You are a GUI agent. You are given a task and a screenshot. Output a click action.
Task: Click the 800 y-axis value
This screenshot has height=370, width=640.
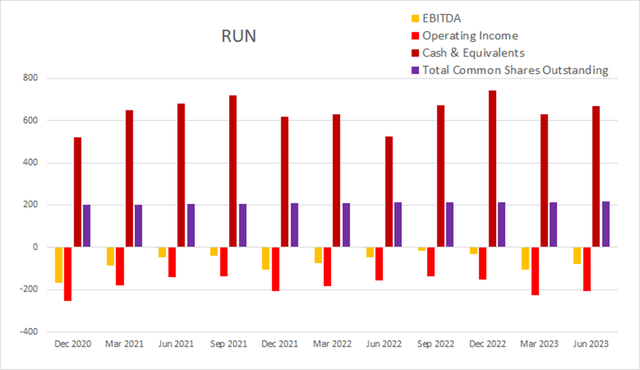(30, 78)
